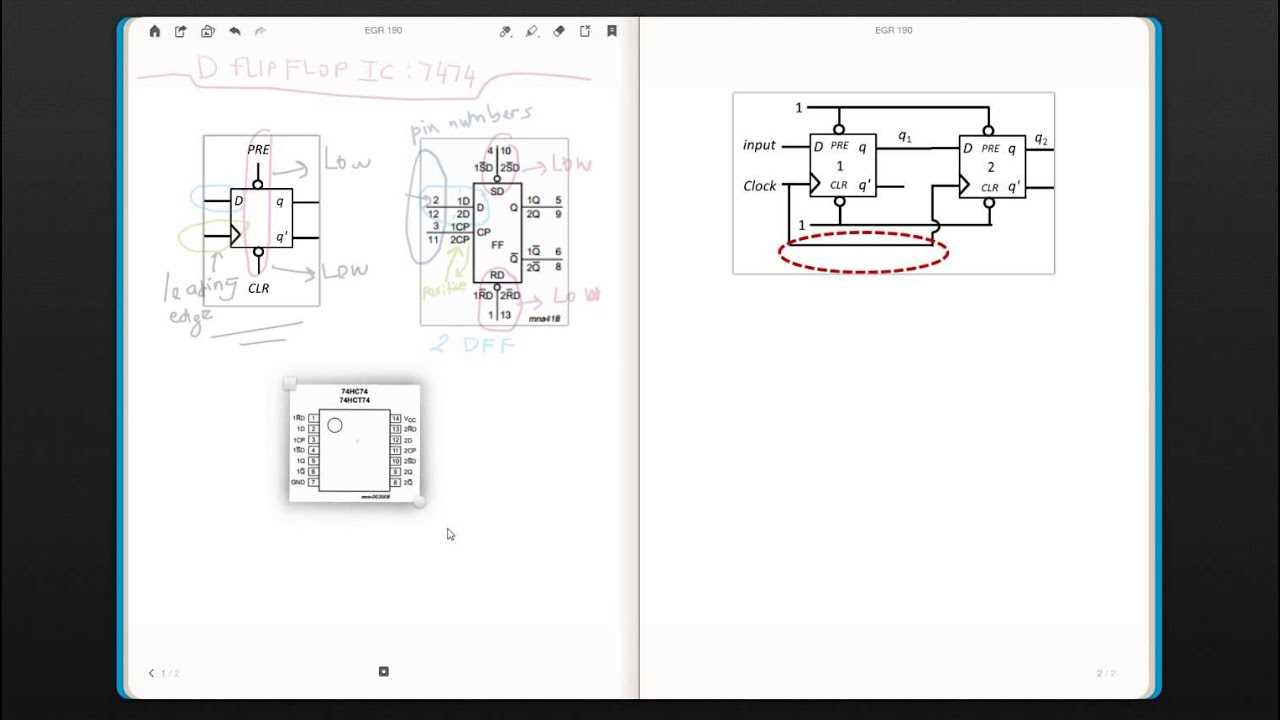Click the add/clear page icon

(585, 31)
